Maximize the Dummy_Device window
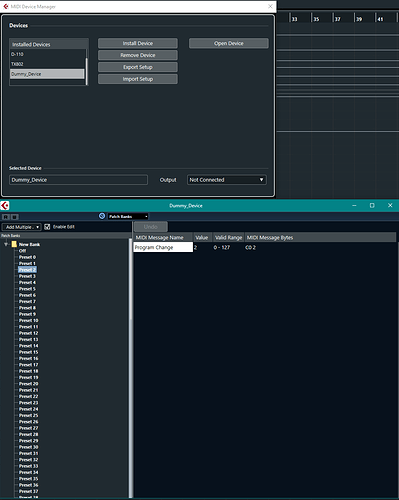This screenshot has height=500, width=399. 372,205
